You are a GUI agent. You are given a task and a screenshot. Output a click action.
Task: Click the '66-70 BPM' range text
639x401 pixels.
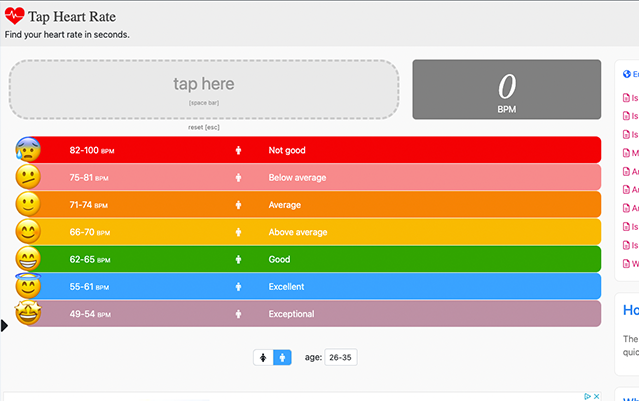90,232
